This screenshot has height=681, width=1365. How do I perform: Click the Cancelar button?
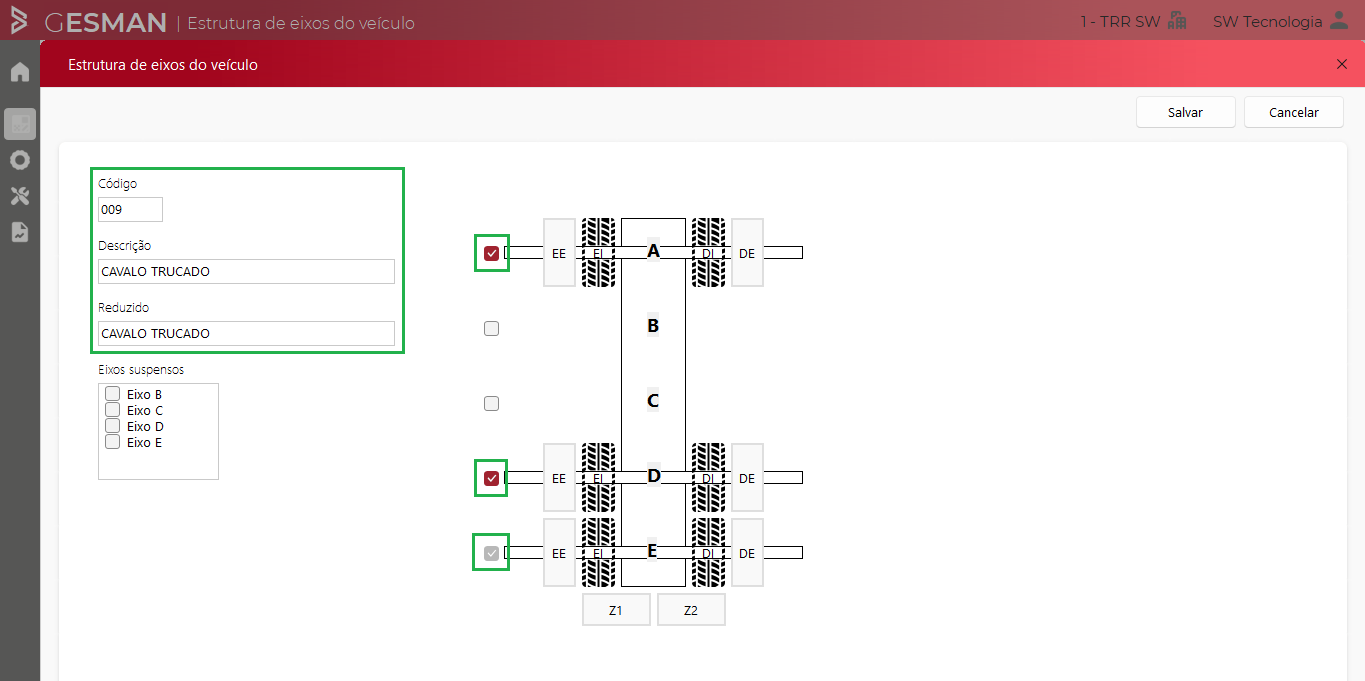(1293, 113)
